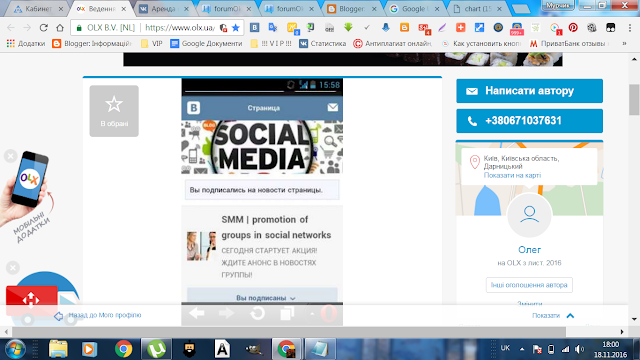Reload the page with the refresh icon
This screenshot has width=640, height=360.
tap(43, 28)
